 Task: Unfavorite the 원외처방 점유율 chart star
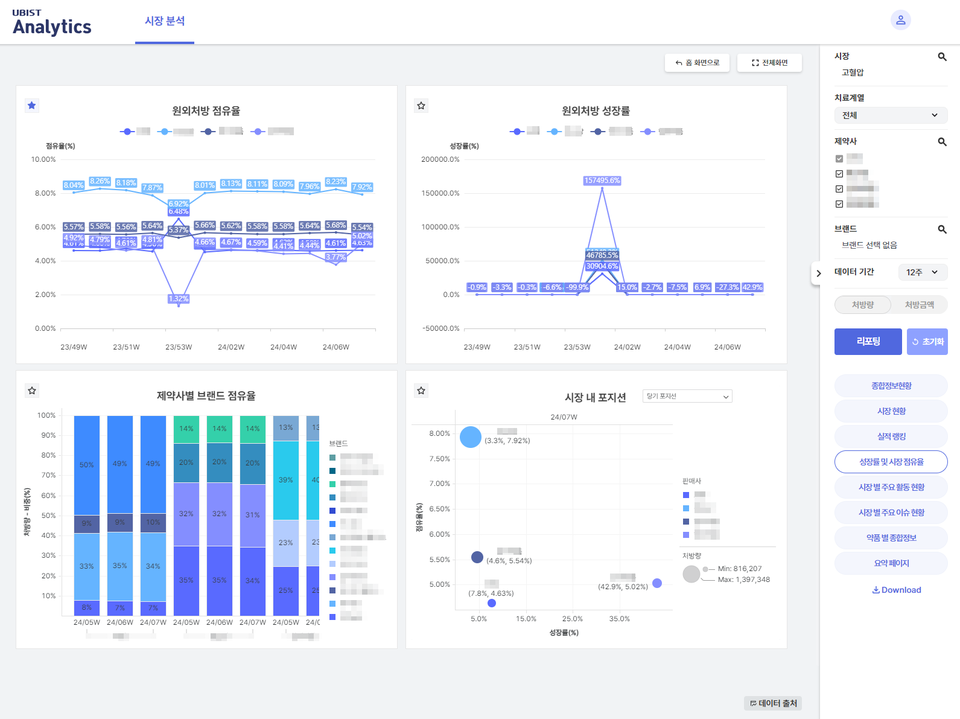point(31,105)
